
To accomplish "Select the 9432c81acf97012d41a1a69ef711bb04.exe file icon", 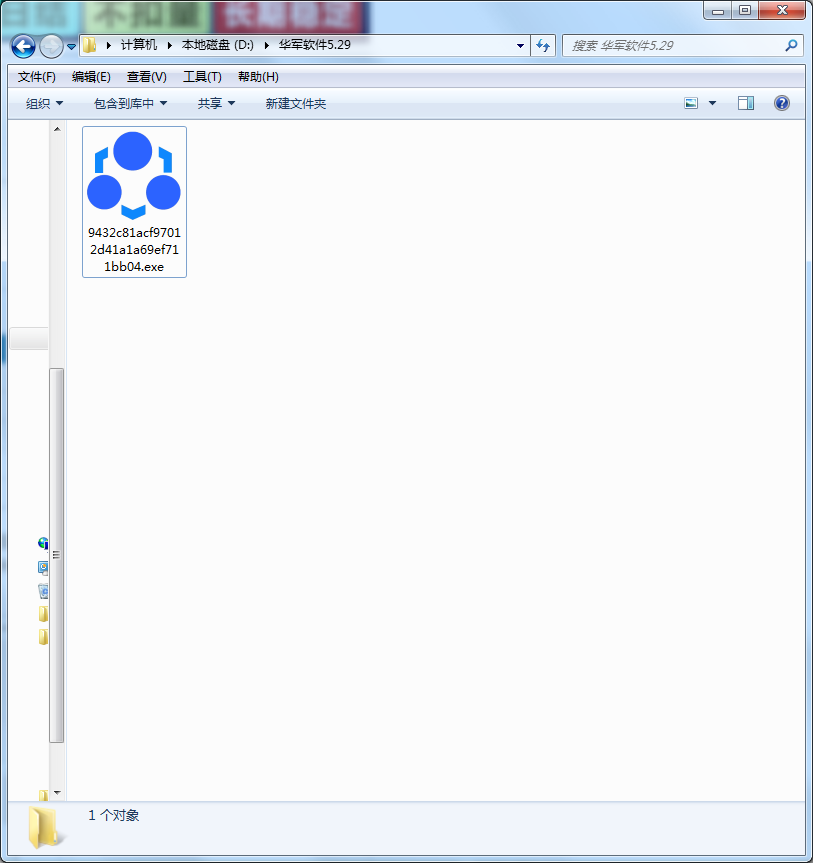I will point(134,176).
